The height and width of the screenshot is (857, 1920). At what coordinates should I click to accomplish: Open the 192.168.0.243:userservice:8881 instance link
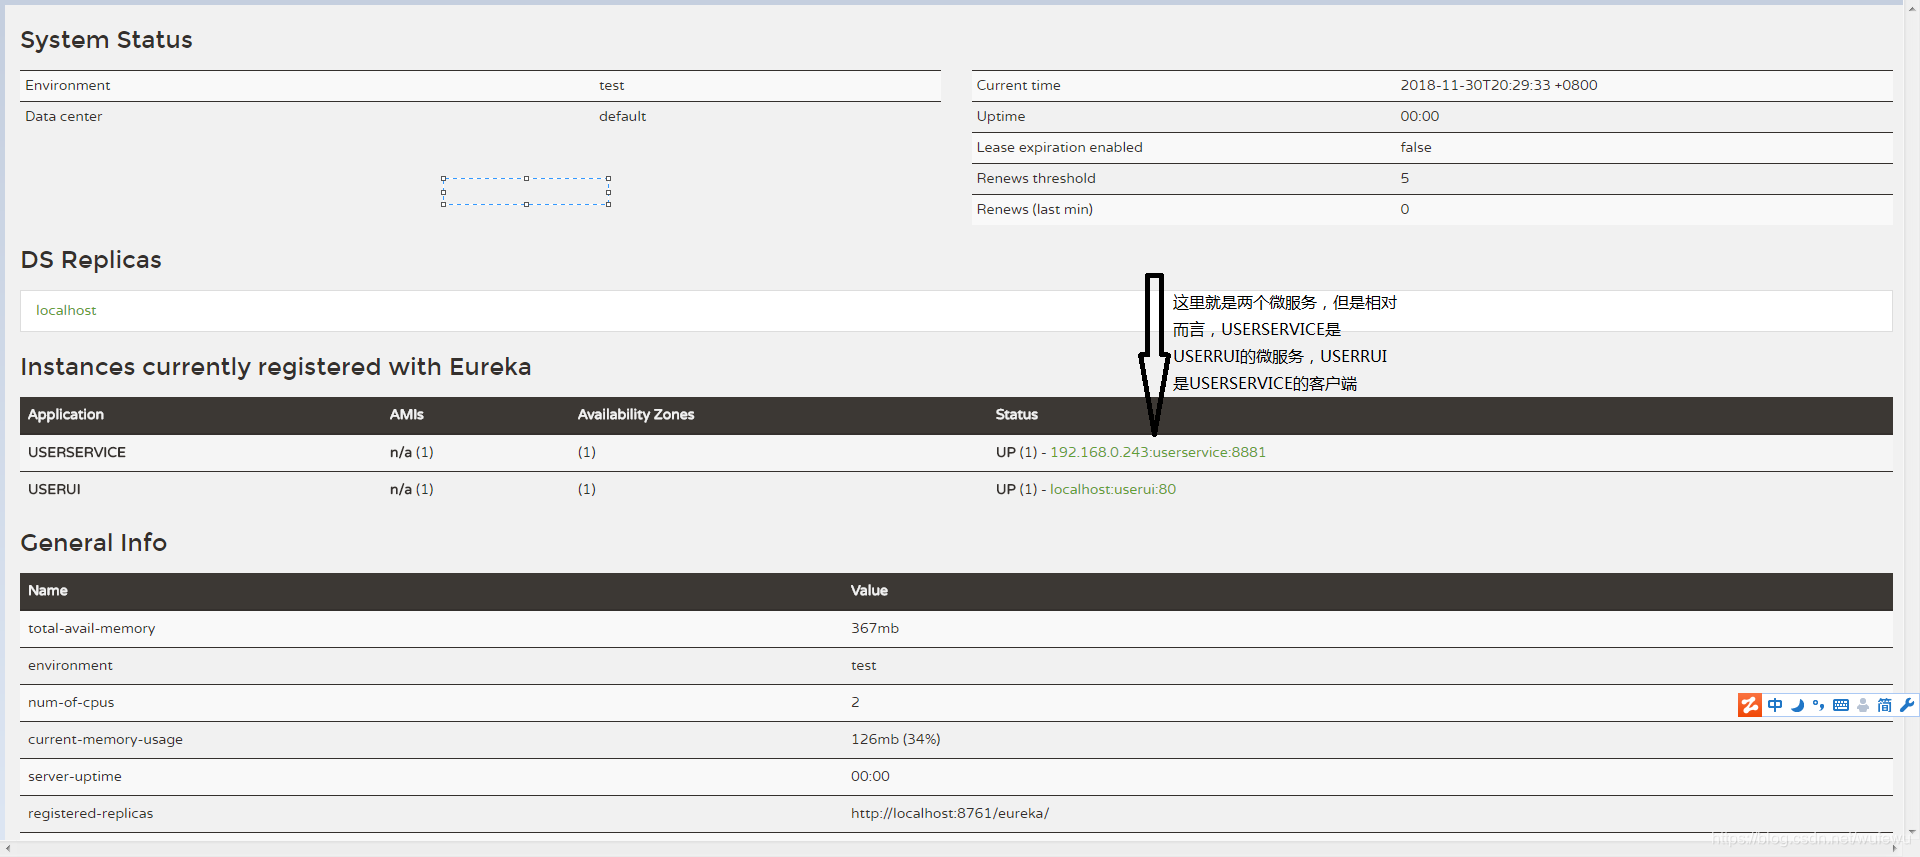(1158, 452)
